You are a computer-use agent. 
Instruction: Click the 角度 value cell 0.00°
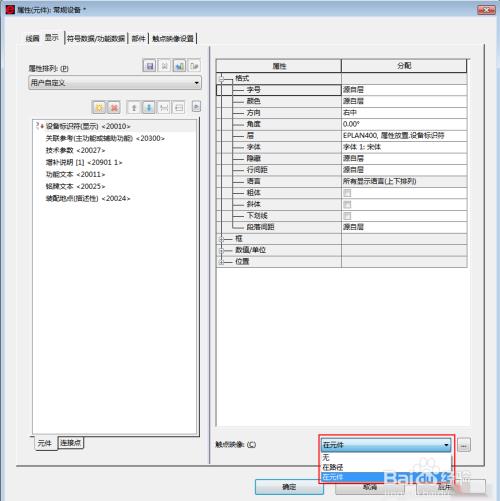click(x=404, y=124)
